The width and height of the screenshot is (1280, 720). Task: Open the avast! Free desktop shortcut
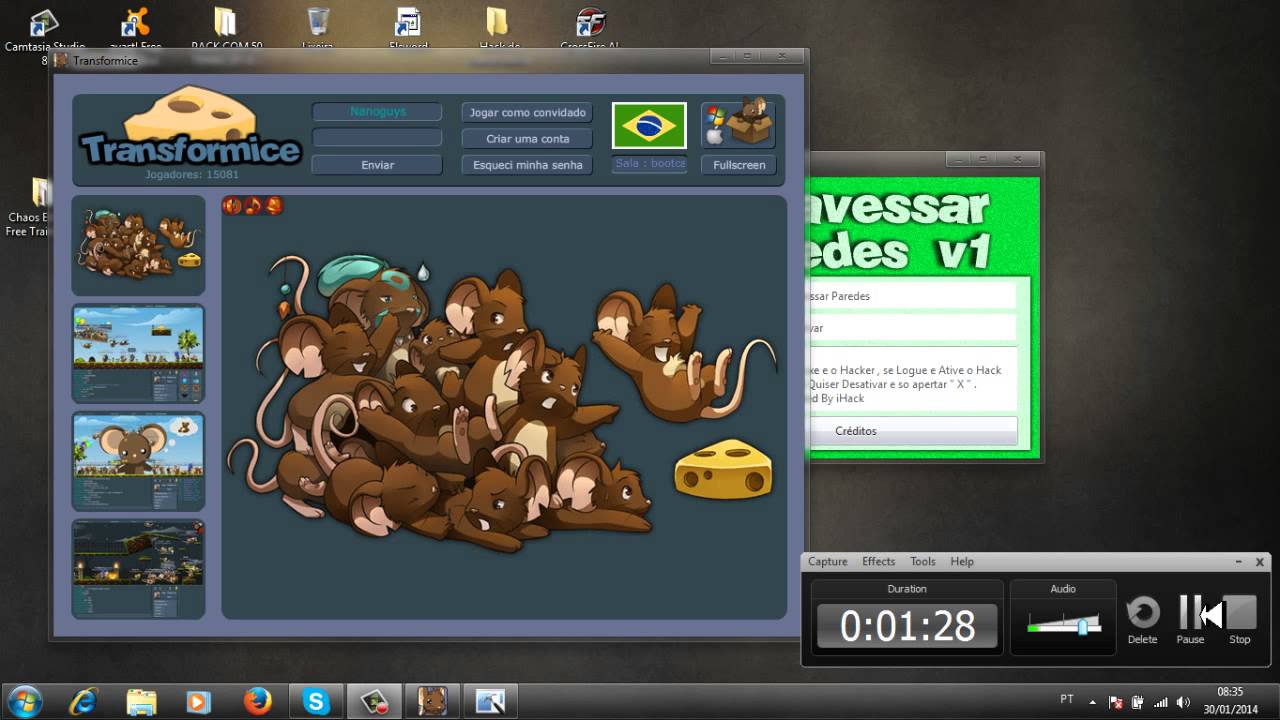[134, 30]
